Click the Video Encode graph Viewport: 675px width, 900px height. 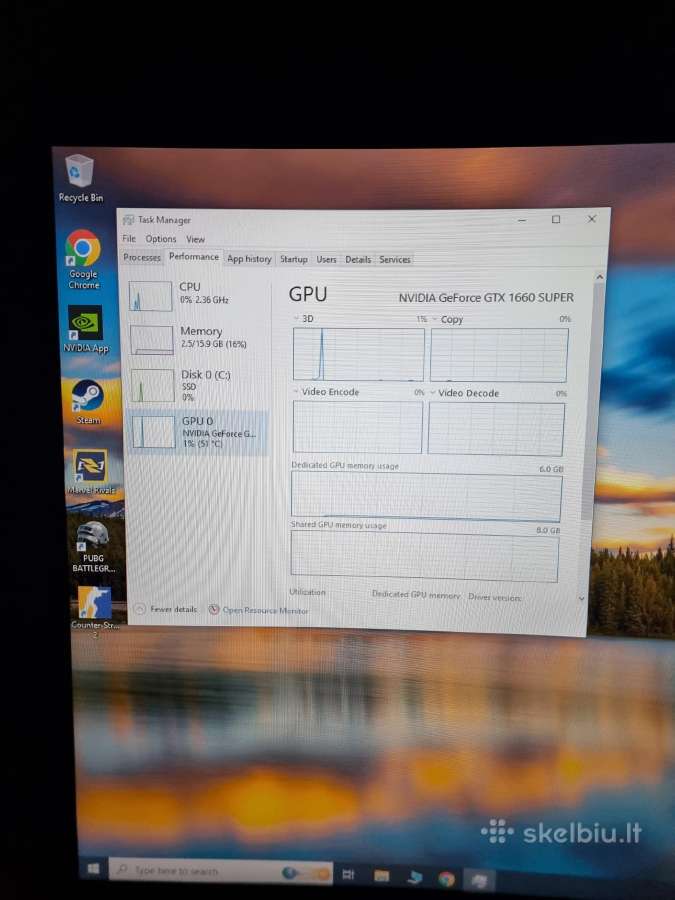(357, 427)
